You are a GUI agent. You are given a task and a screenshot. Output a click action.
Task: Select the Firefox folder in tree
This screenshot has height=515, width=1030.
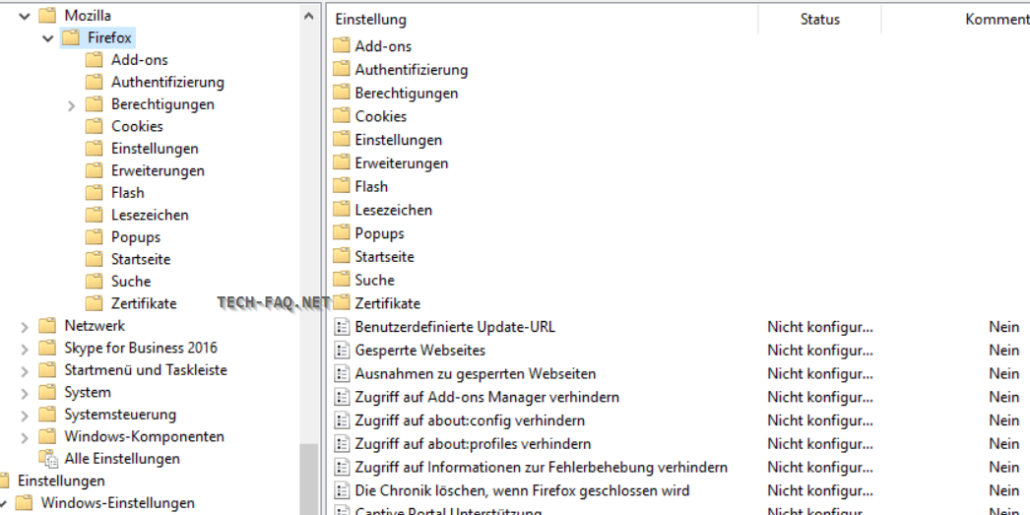click(110, 37)
